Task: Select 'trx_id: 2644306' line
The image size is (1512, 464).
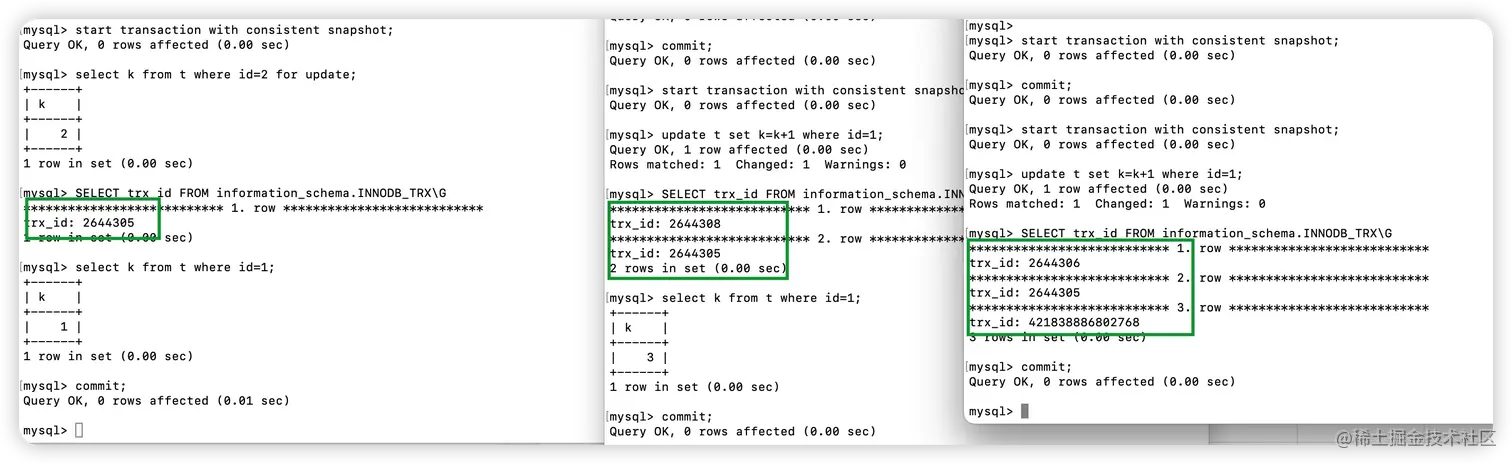Action: pos(1024,263)
